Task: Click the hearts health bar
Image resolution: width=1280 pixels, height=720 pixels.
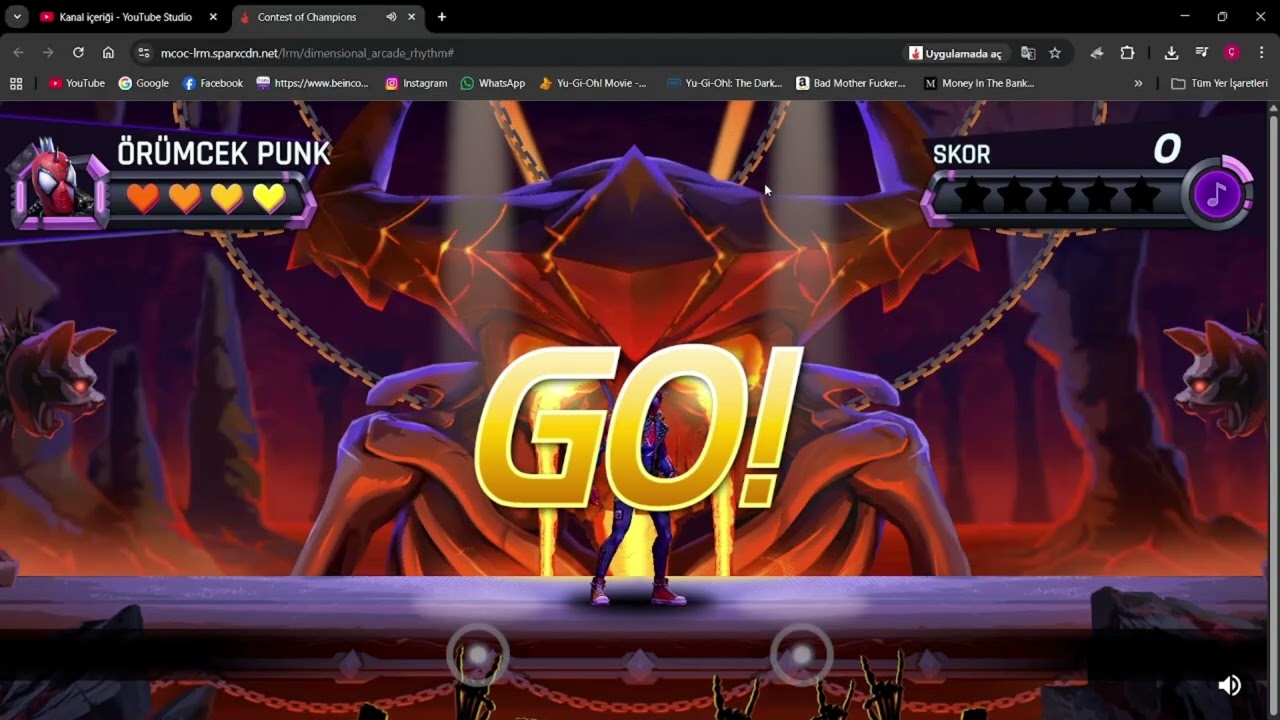Action: click(x=206, y=198)
